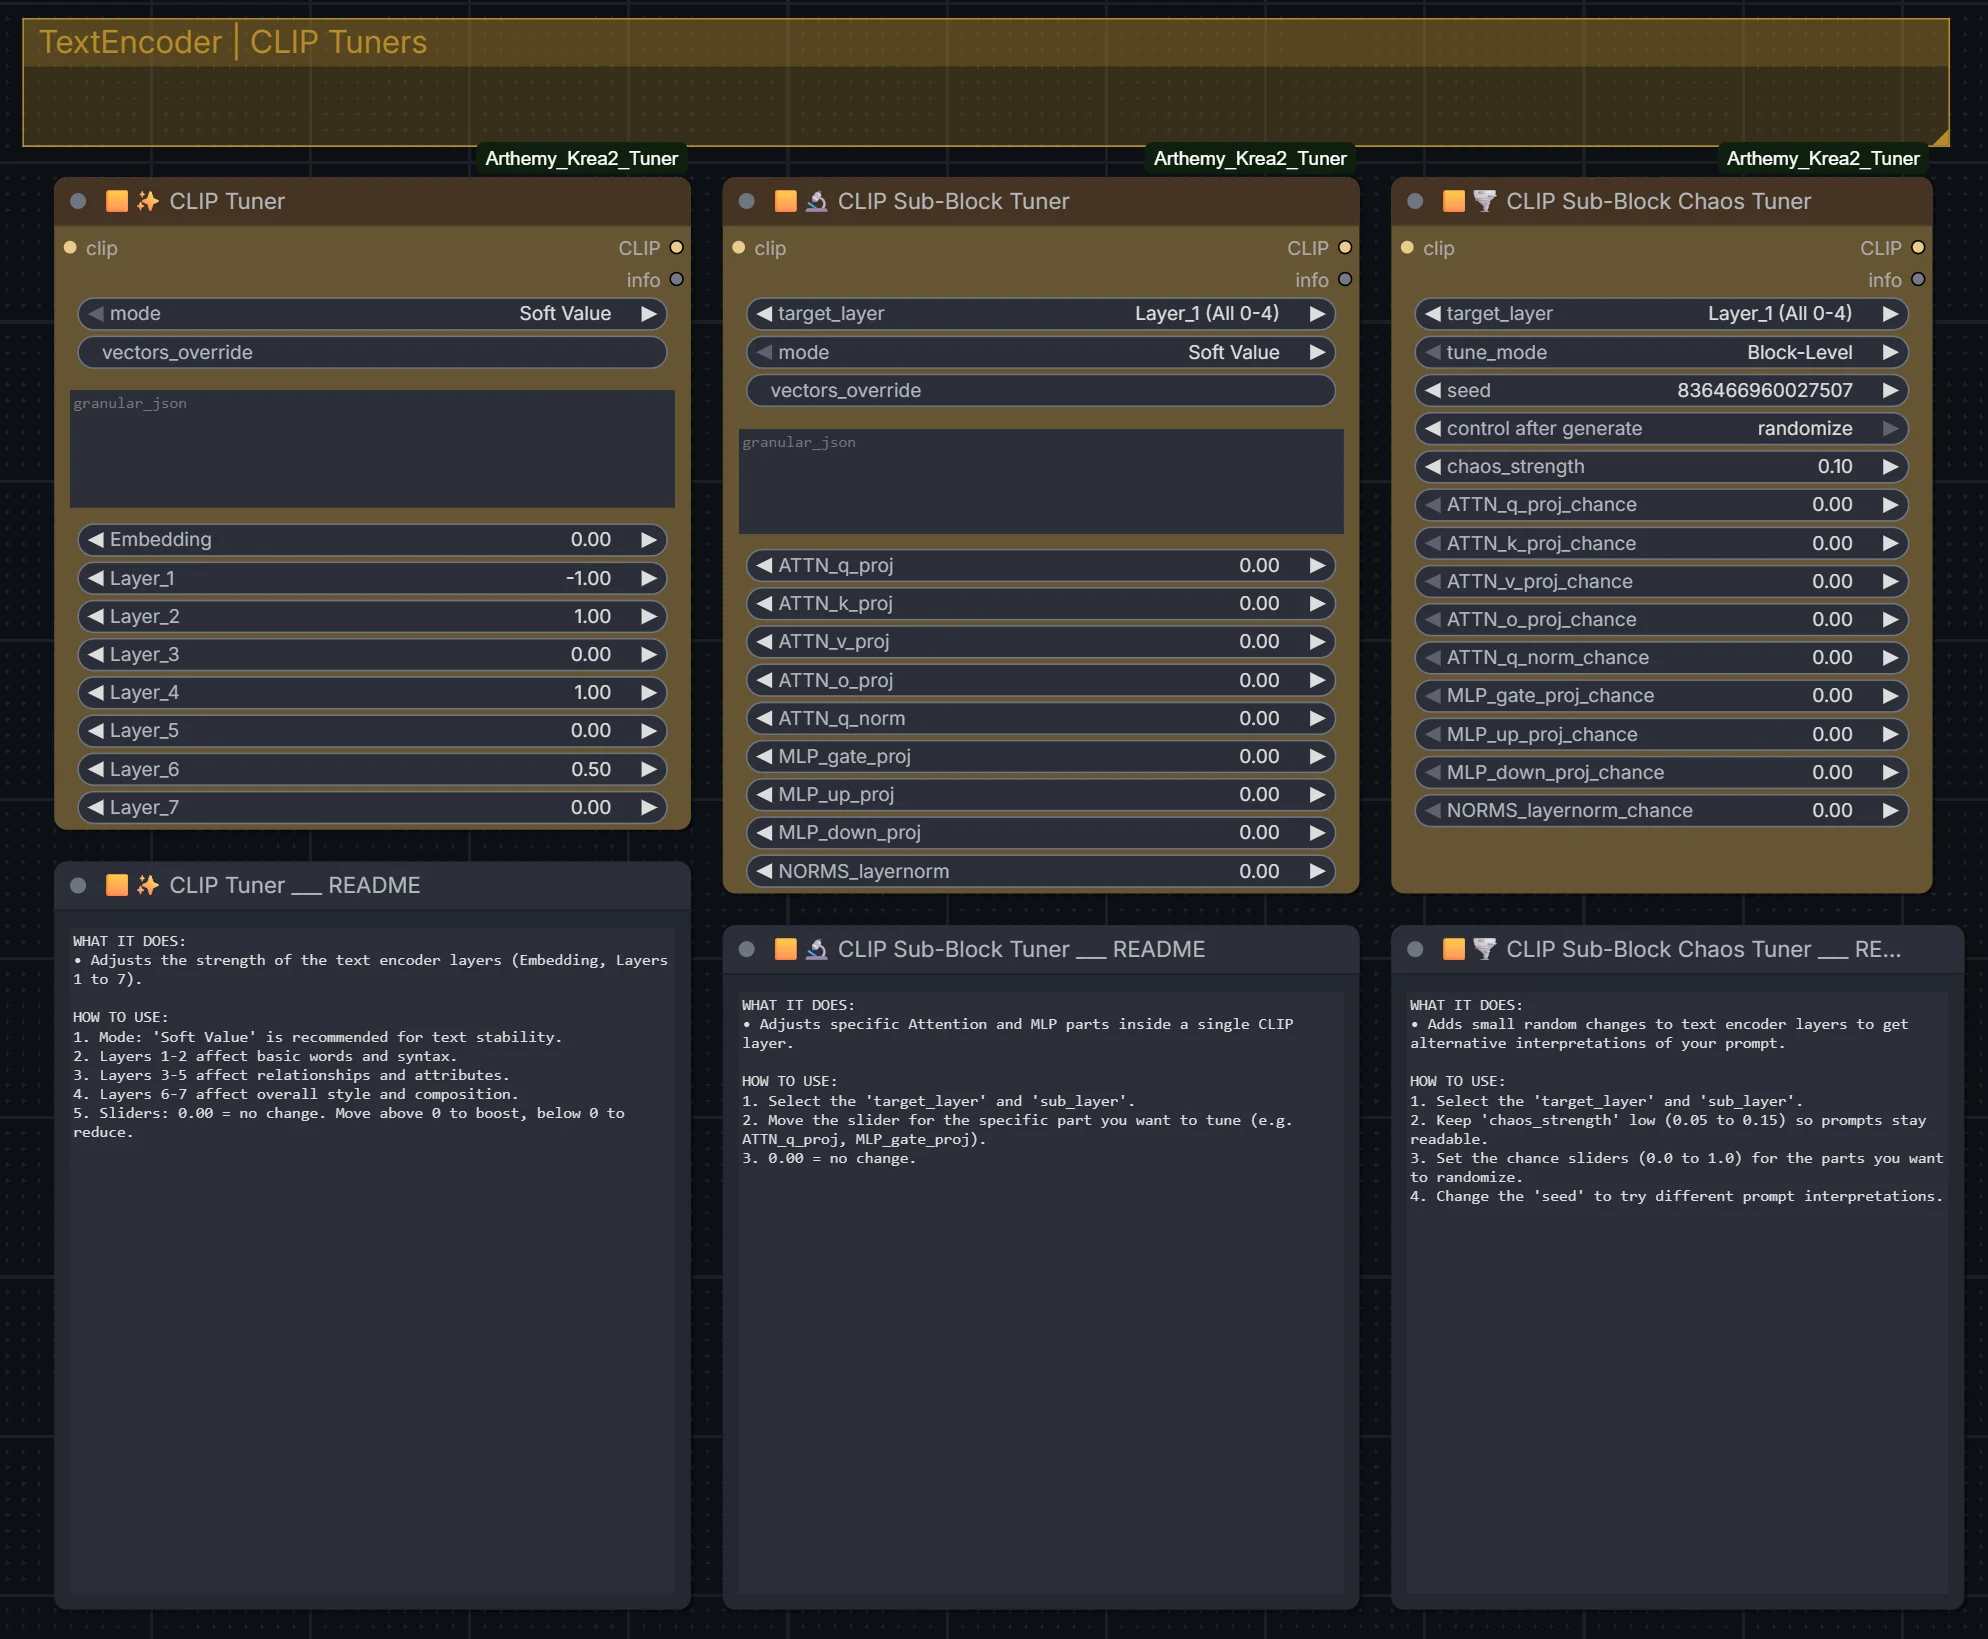
Task: Increase chaos_strength with right arrow
Action: (x=1890, y=466)
